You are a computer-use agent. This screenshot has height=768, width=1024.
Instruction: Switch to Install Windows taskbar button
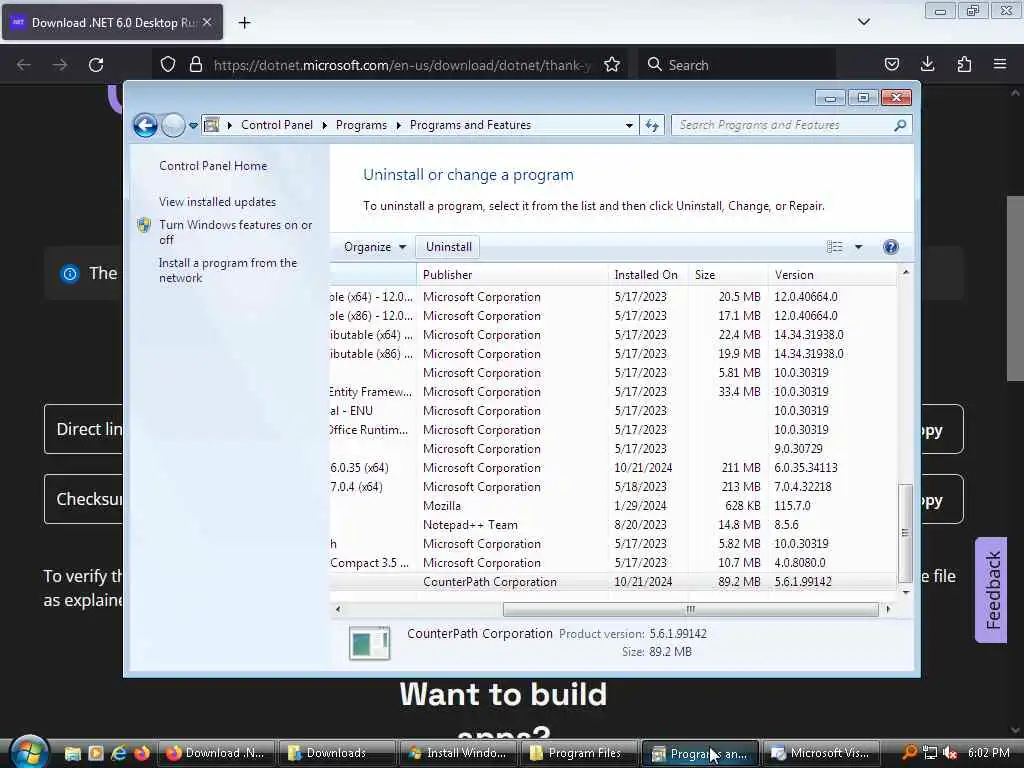tap(458, 753)
